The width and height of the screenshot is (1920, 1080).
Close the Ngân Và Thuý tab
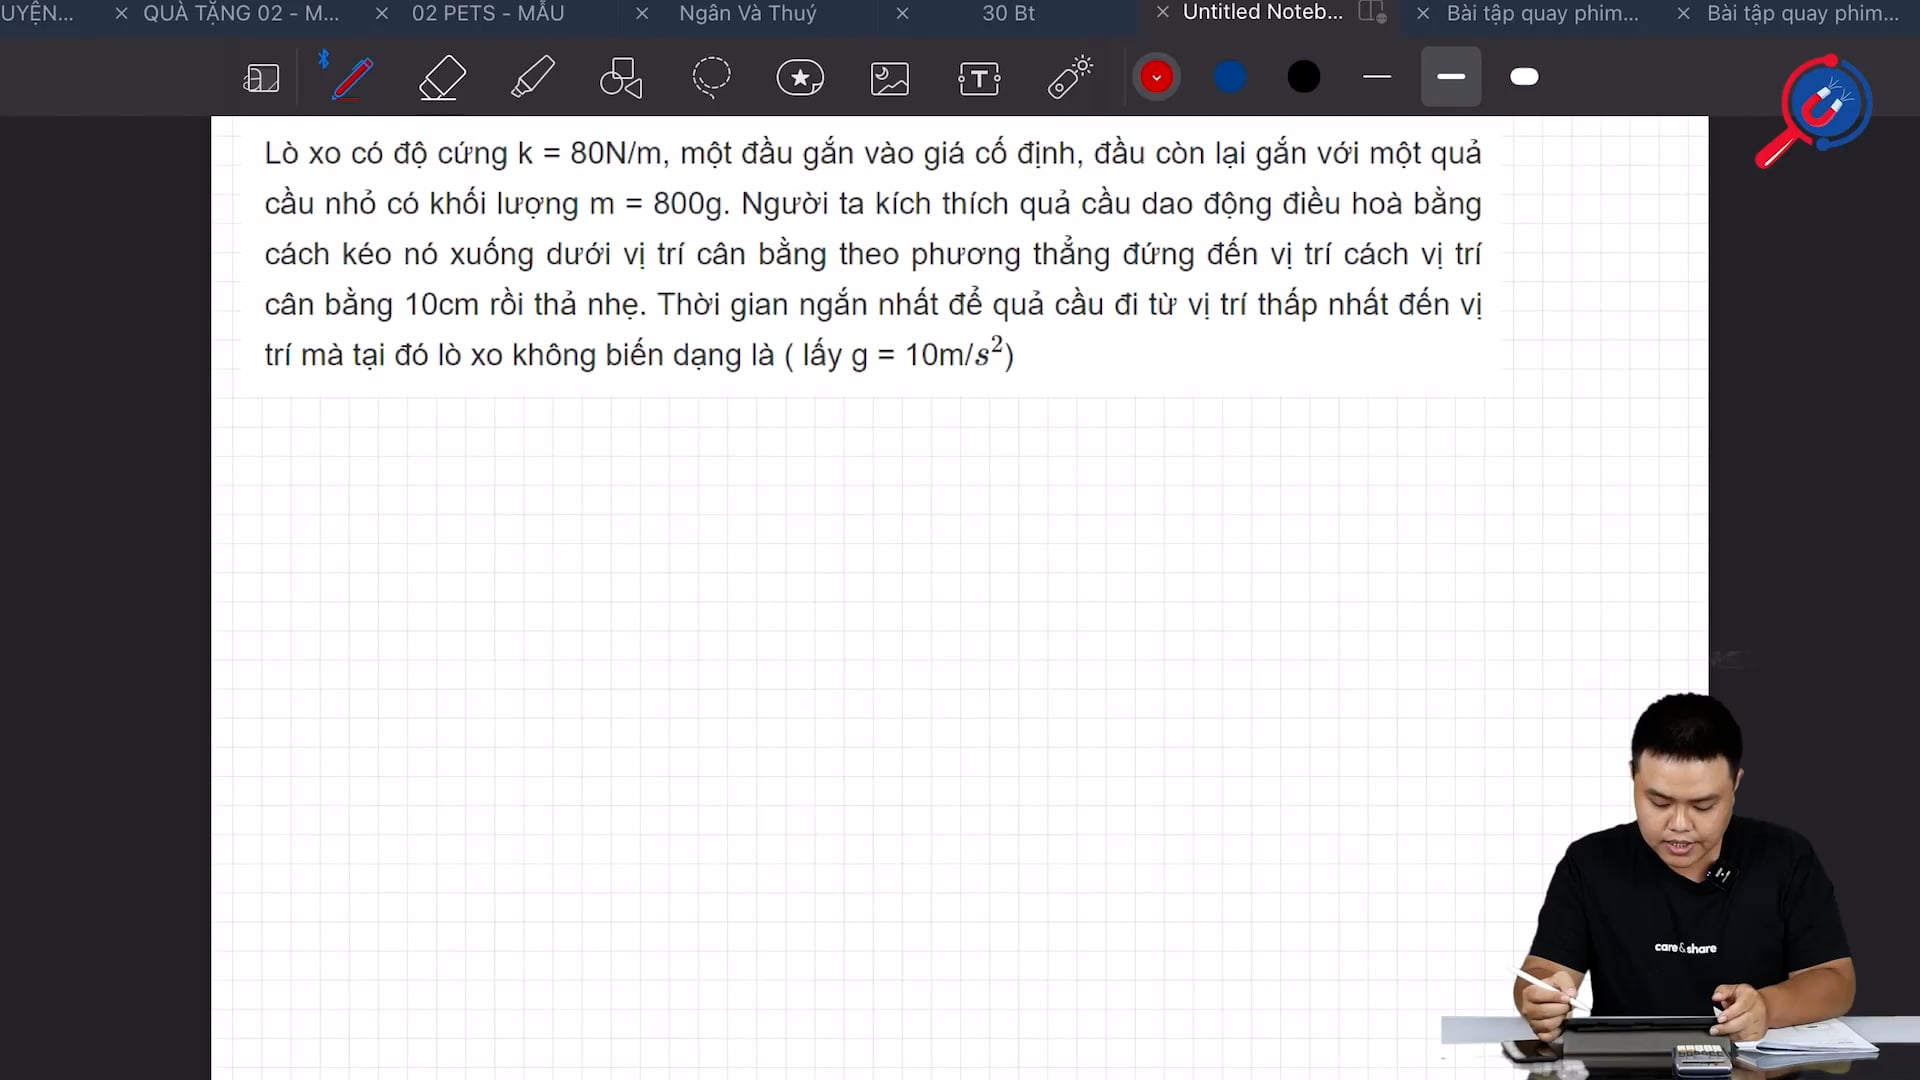tap(642, 13)
